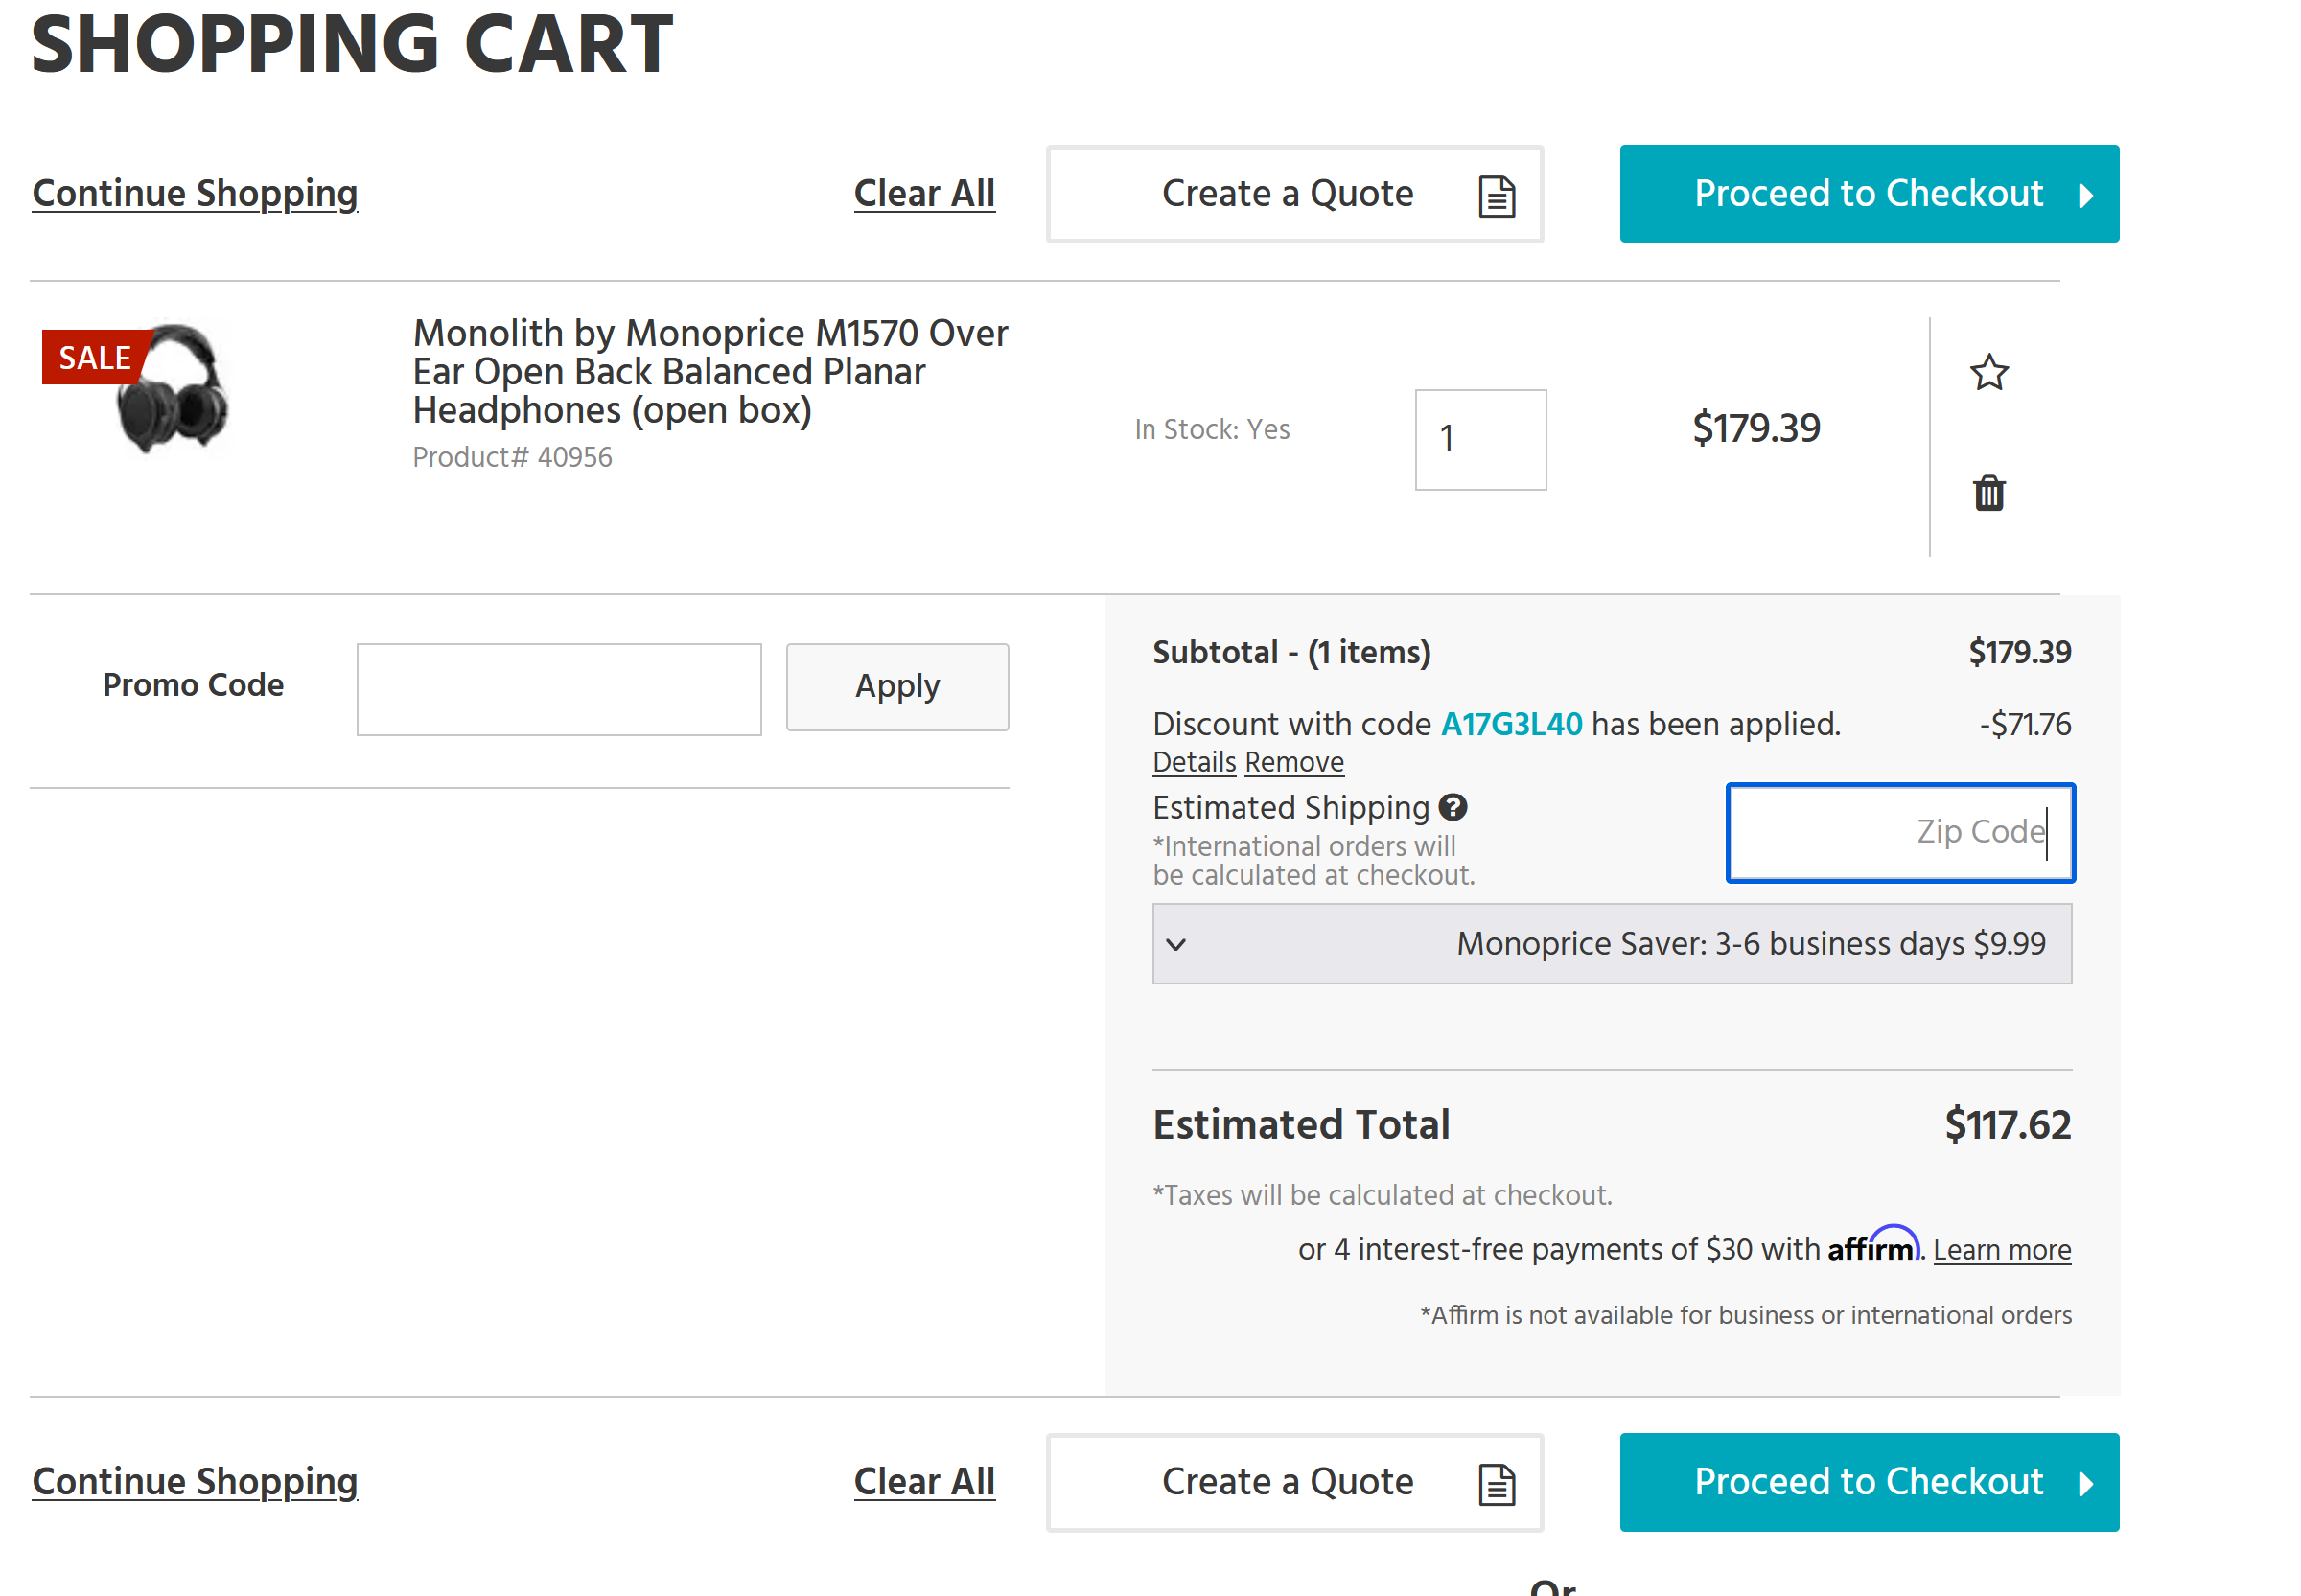The image size is (2301, 1596).
Task: Click bottom Proceed to Checkout button
Action: pos(1868,1482)
